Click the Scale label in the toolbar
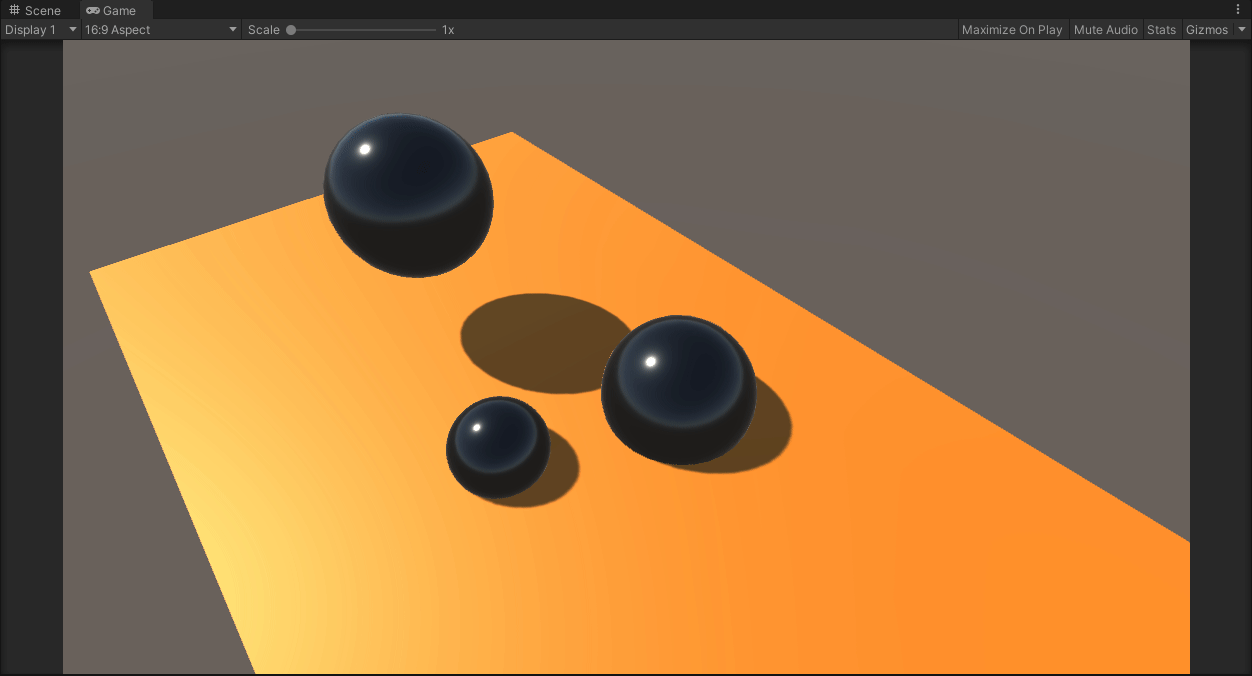1252x676 pixels. [263, 29]
